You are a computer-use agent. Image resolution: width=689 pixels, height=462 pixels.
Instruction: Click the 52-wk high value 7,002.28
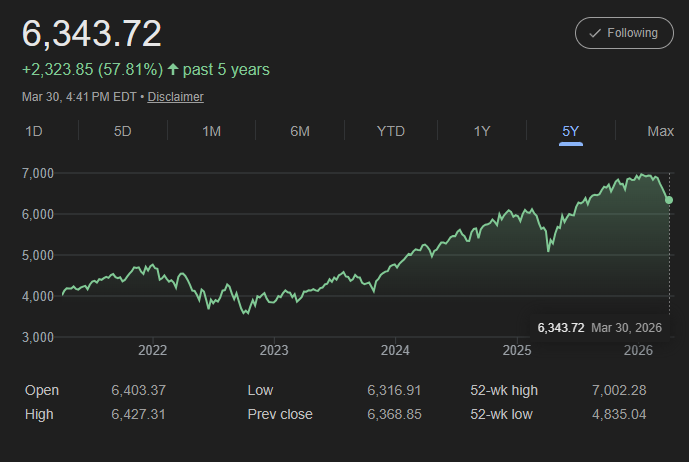(x=624, y=390)
